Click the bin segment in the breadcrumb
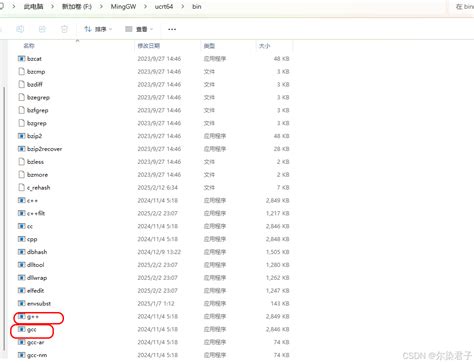474x364 pixels. click(x=197, y=6)
